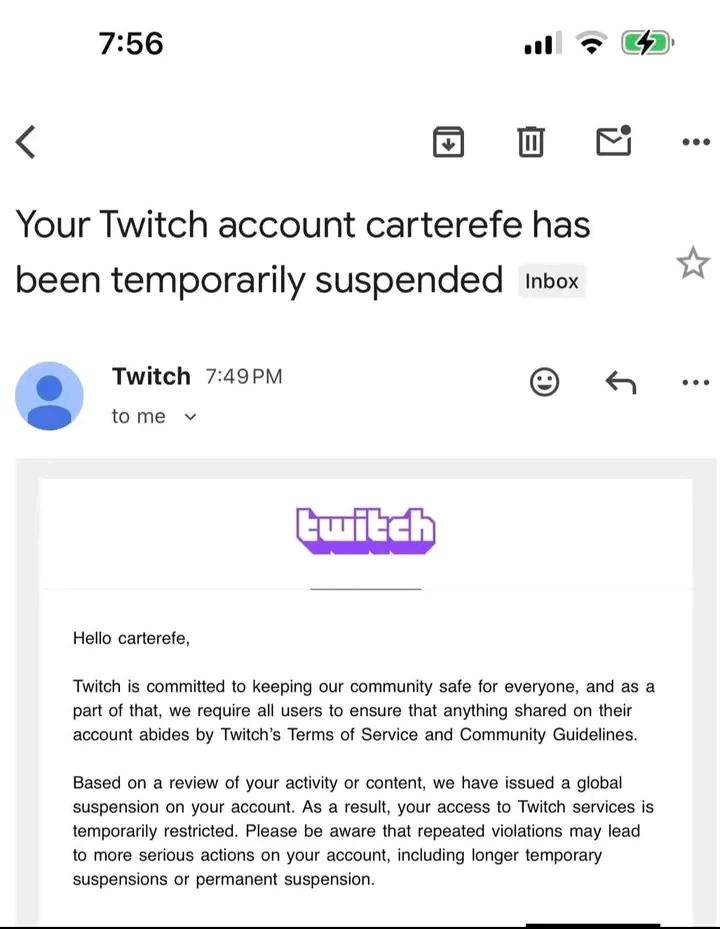The width and height of the screenshot is (720, 929).
Task: Open message-level more options menu
Action: pyautogui.click(x=694, y=381)
